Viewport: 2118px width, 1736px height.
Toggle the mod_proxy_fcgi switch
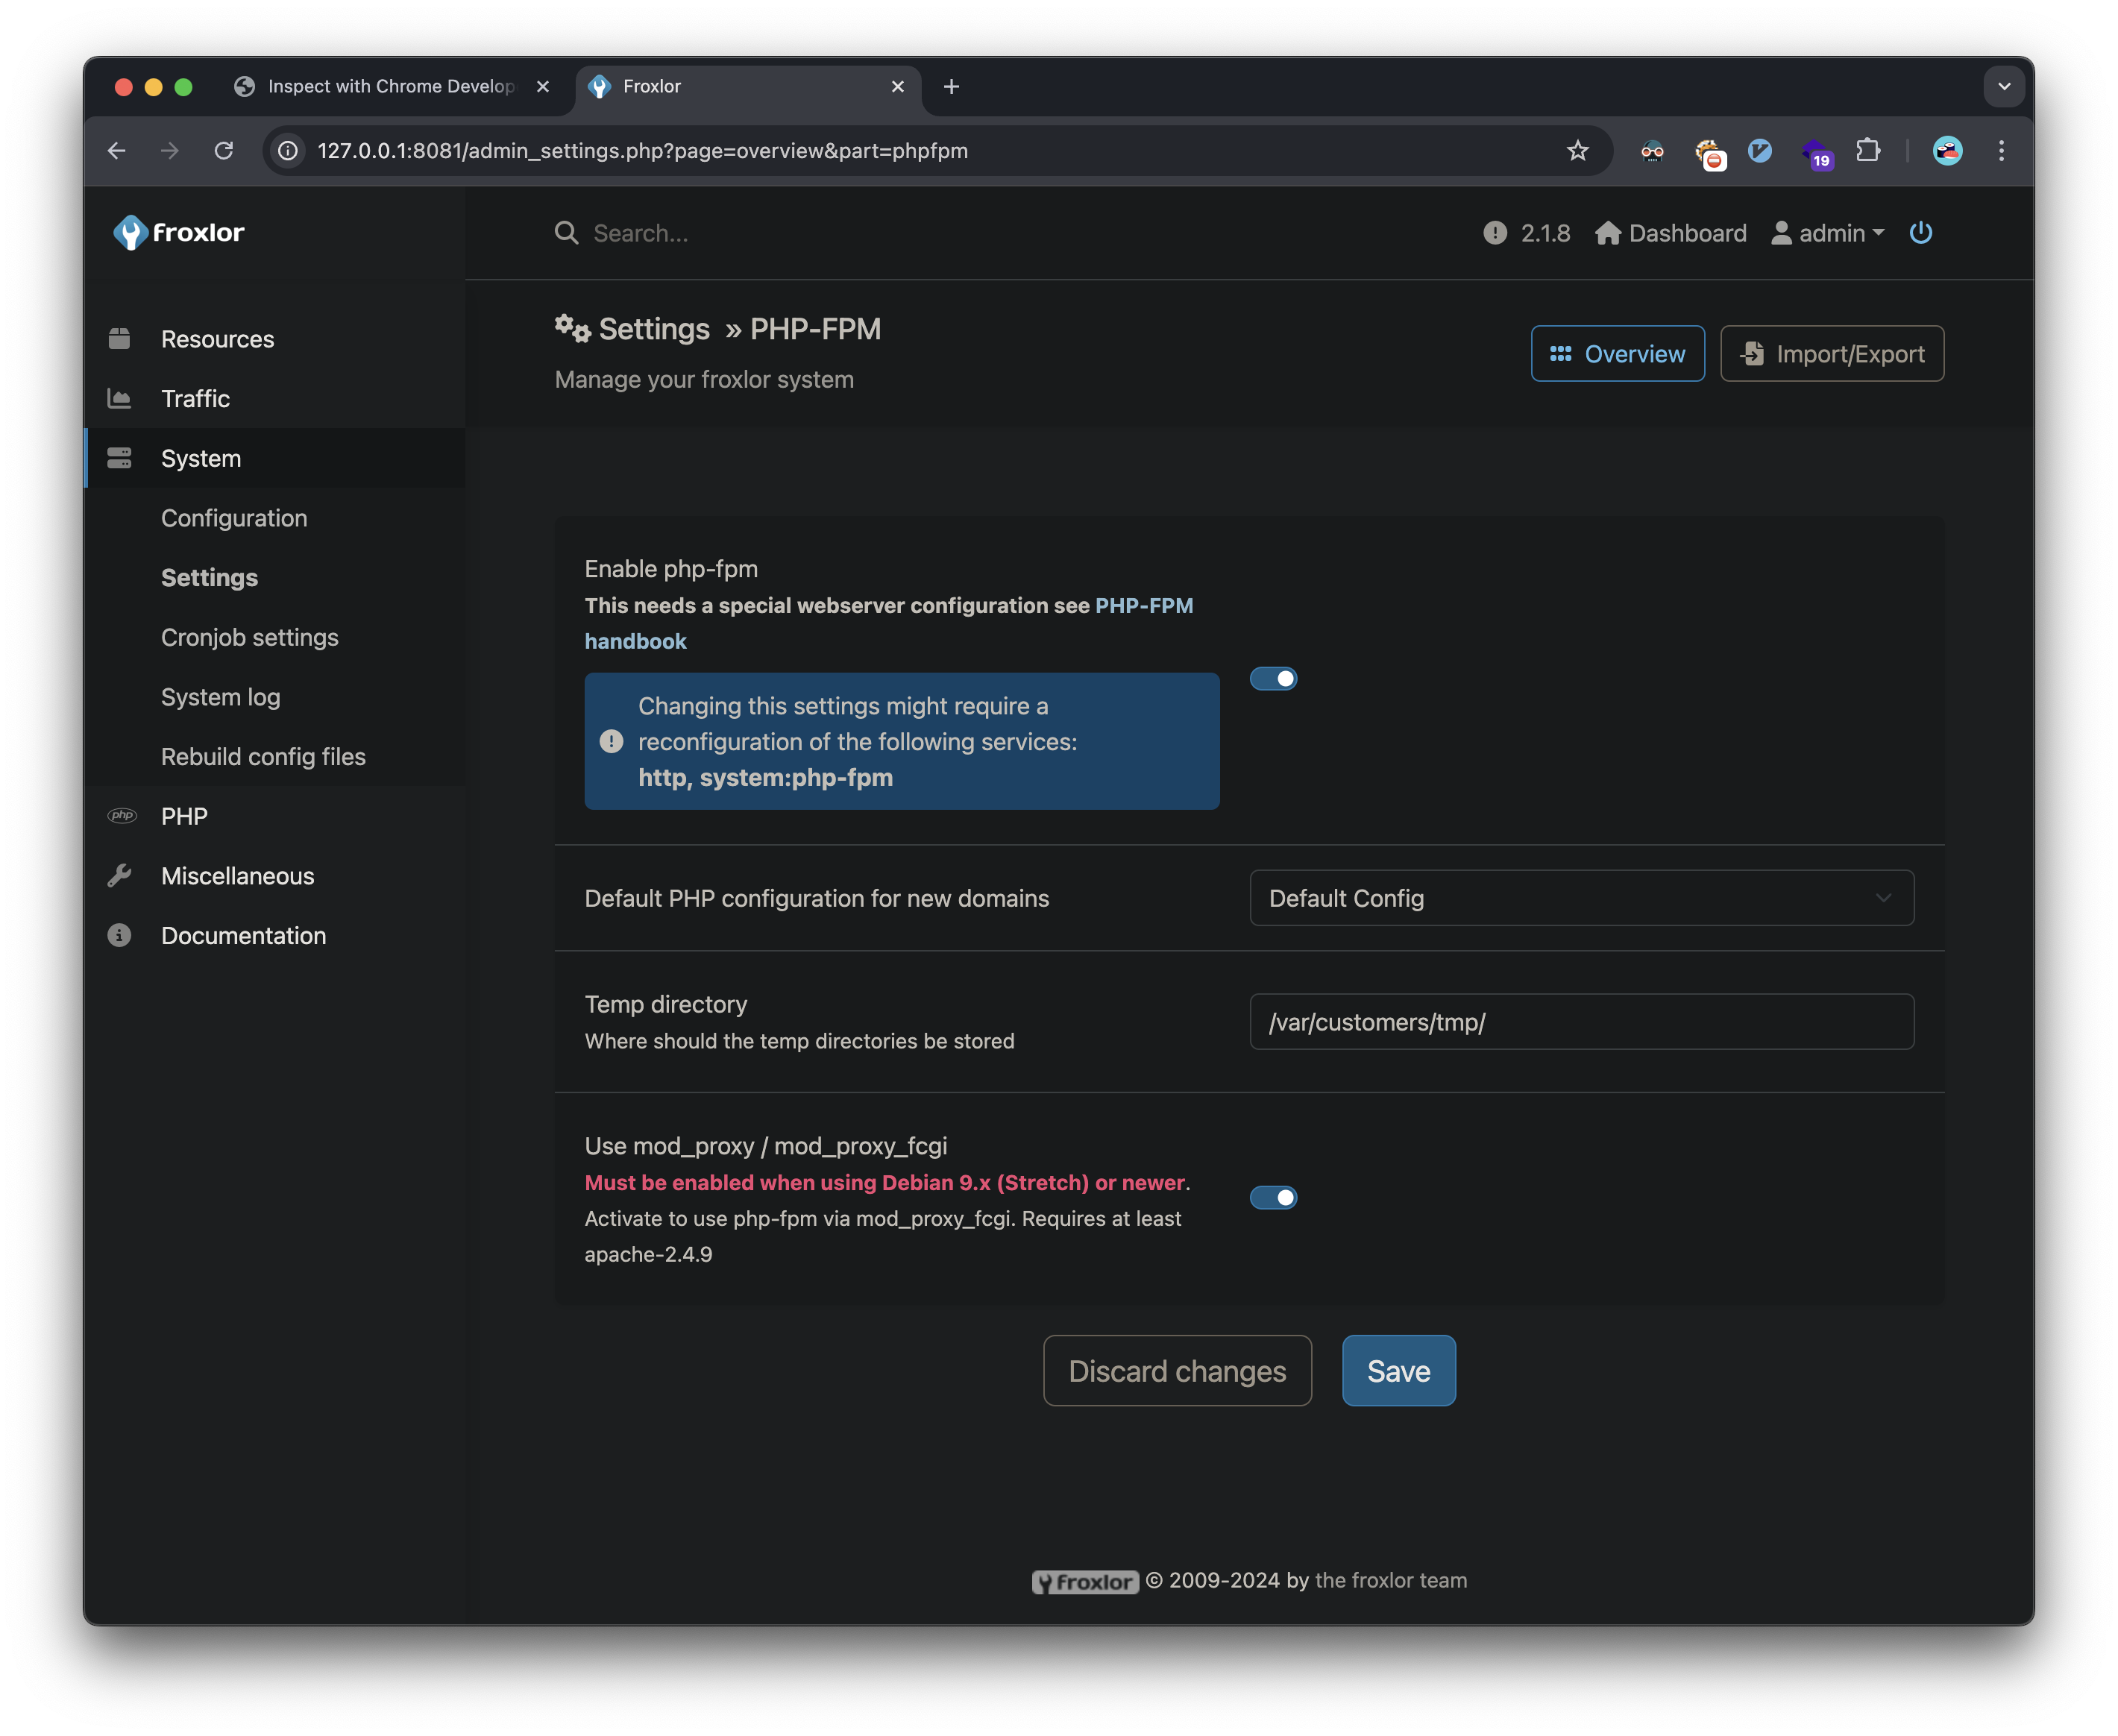click(x=1273, y=1197)
